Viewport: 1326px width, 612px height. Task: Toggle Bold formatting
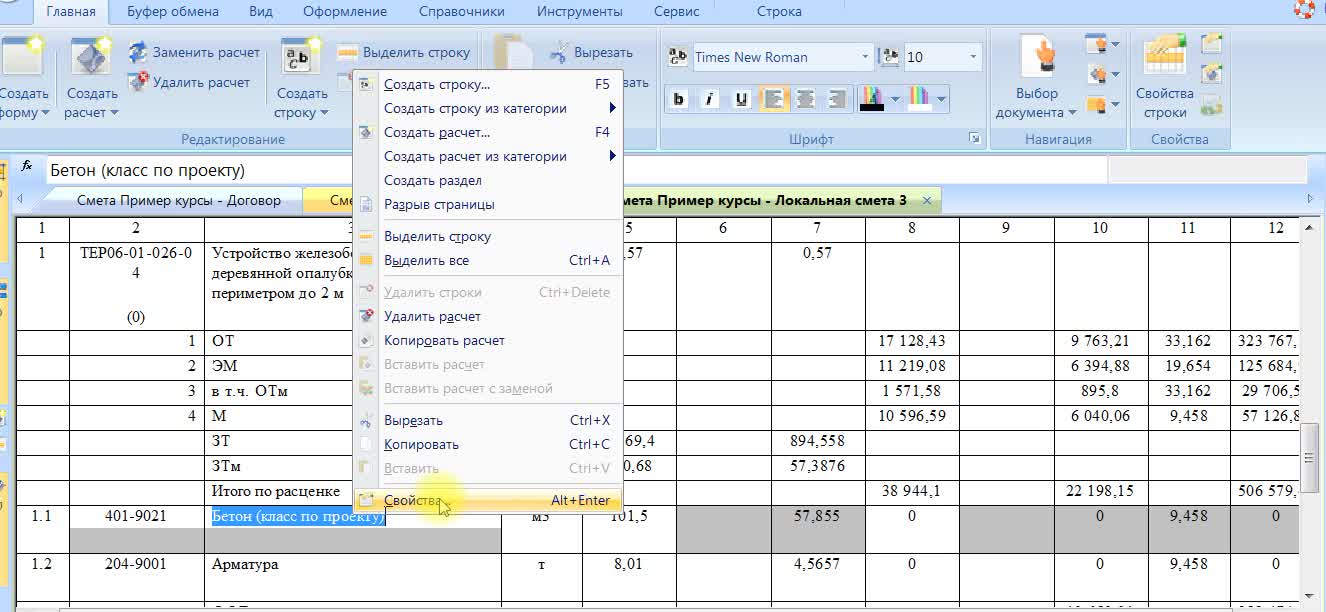pyautogui.click(x=679, y=98)
